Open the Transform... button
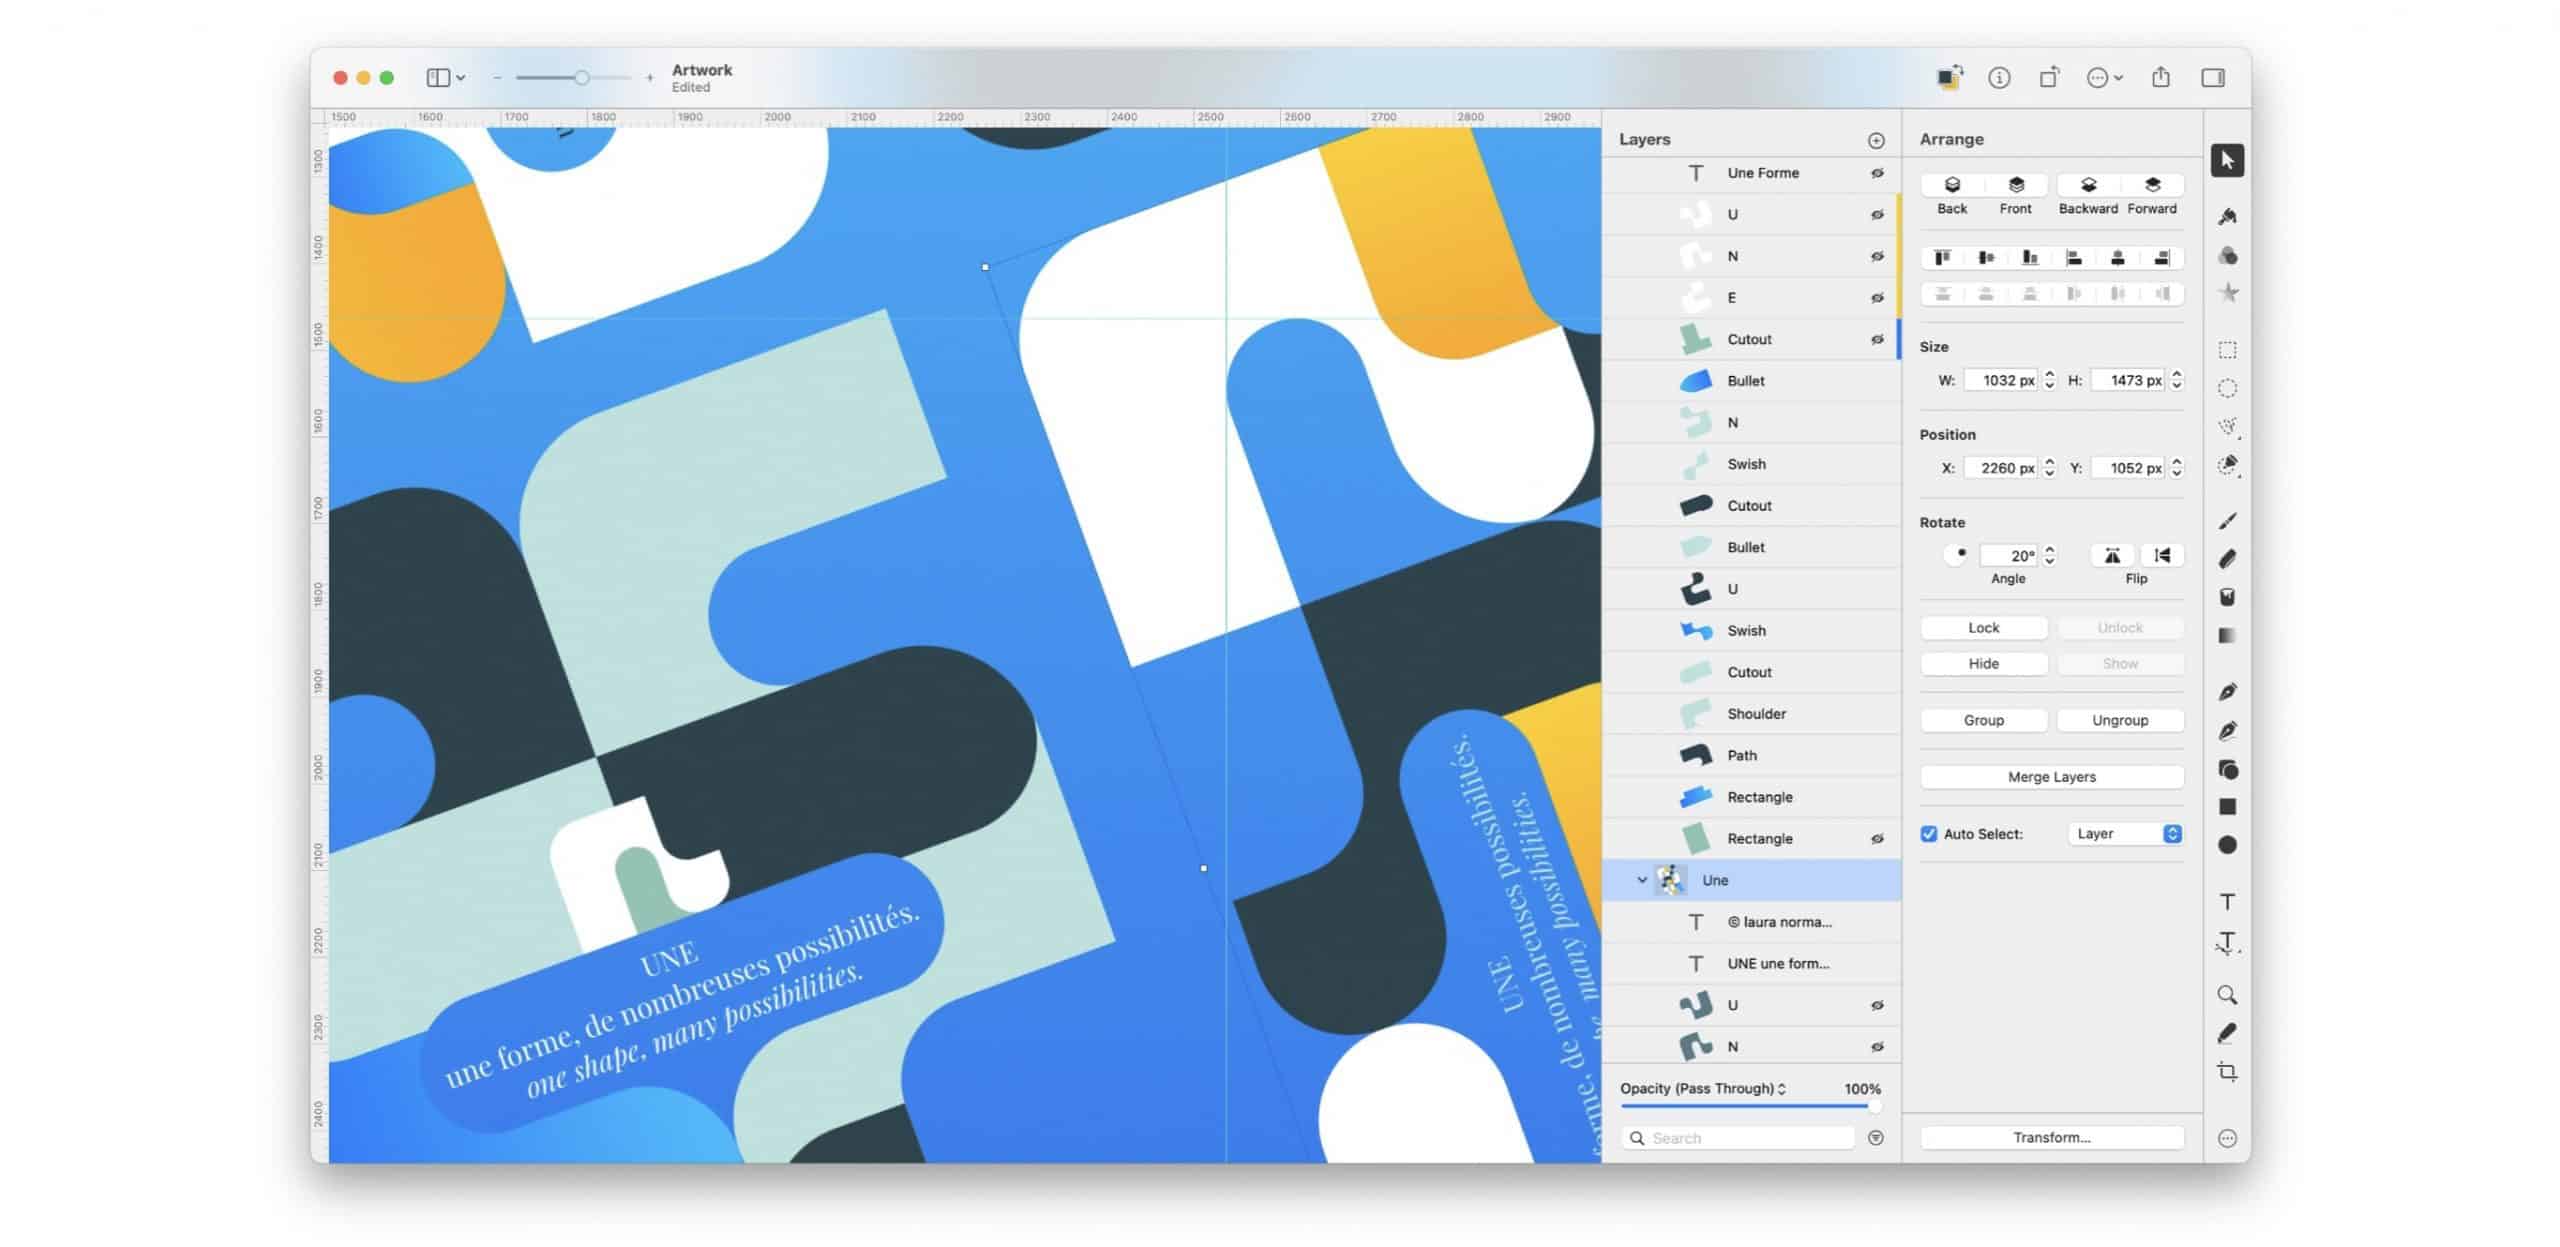The width and height of the screenshot is (2560, 1247). [x=2052, y=1138]
